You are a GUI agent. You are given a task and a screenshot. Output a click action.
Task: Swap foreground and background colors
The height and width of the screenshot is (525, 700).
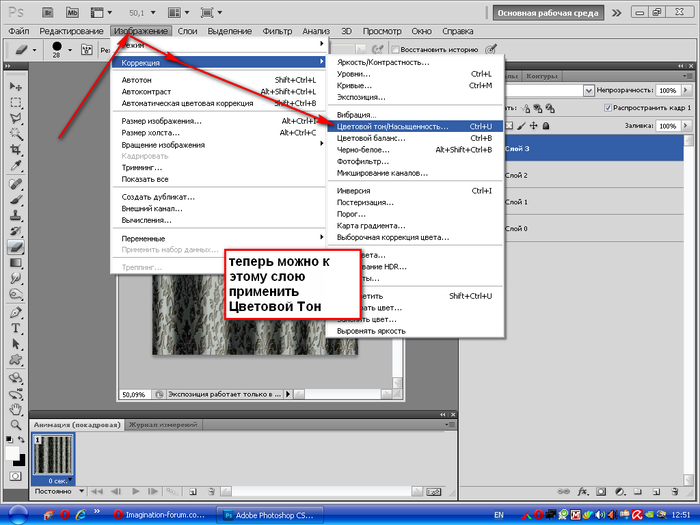tap(21, 440)
